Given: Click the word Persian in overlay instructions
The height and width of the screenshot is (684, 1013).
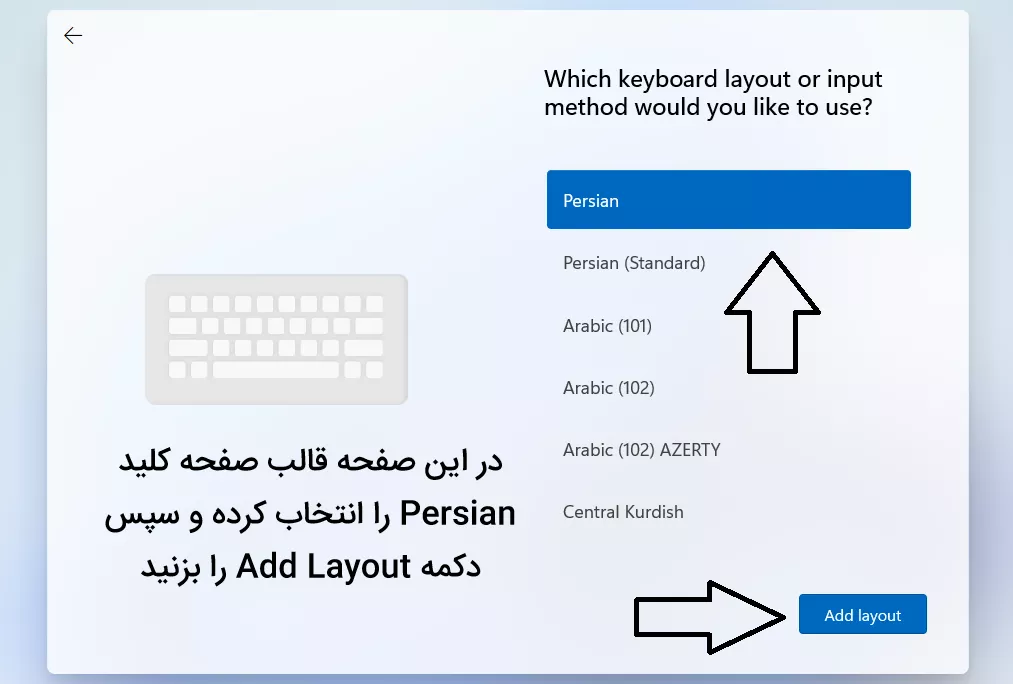Looking at the screenshot, I should pyautogui.click(x=457, y=513).
